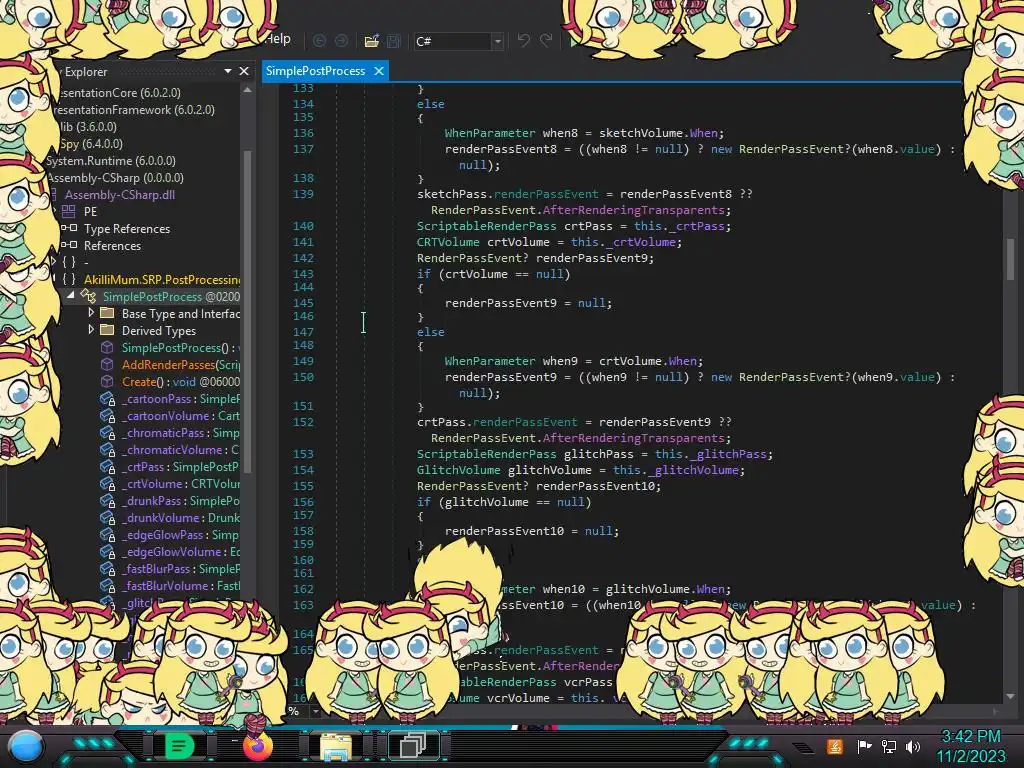Select the AddRenderPasses method entry
Viewport: 1024px width, 768px height.
coord(181,364)
